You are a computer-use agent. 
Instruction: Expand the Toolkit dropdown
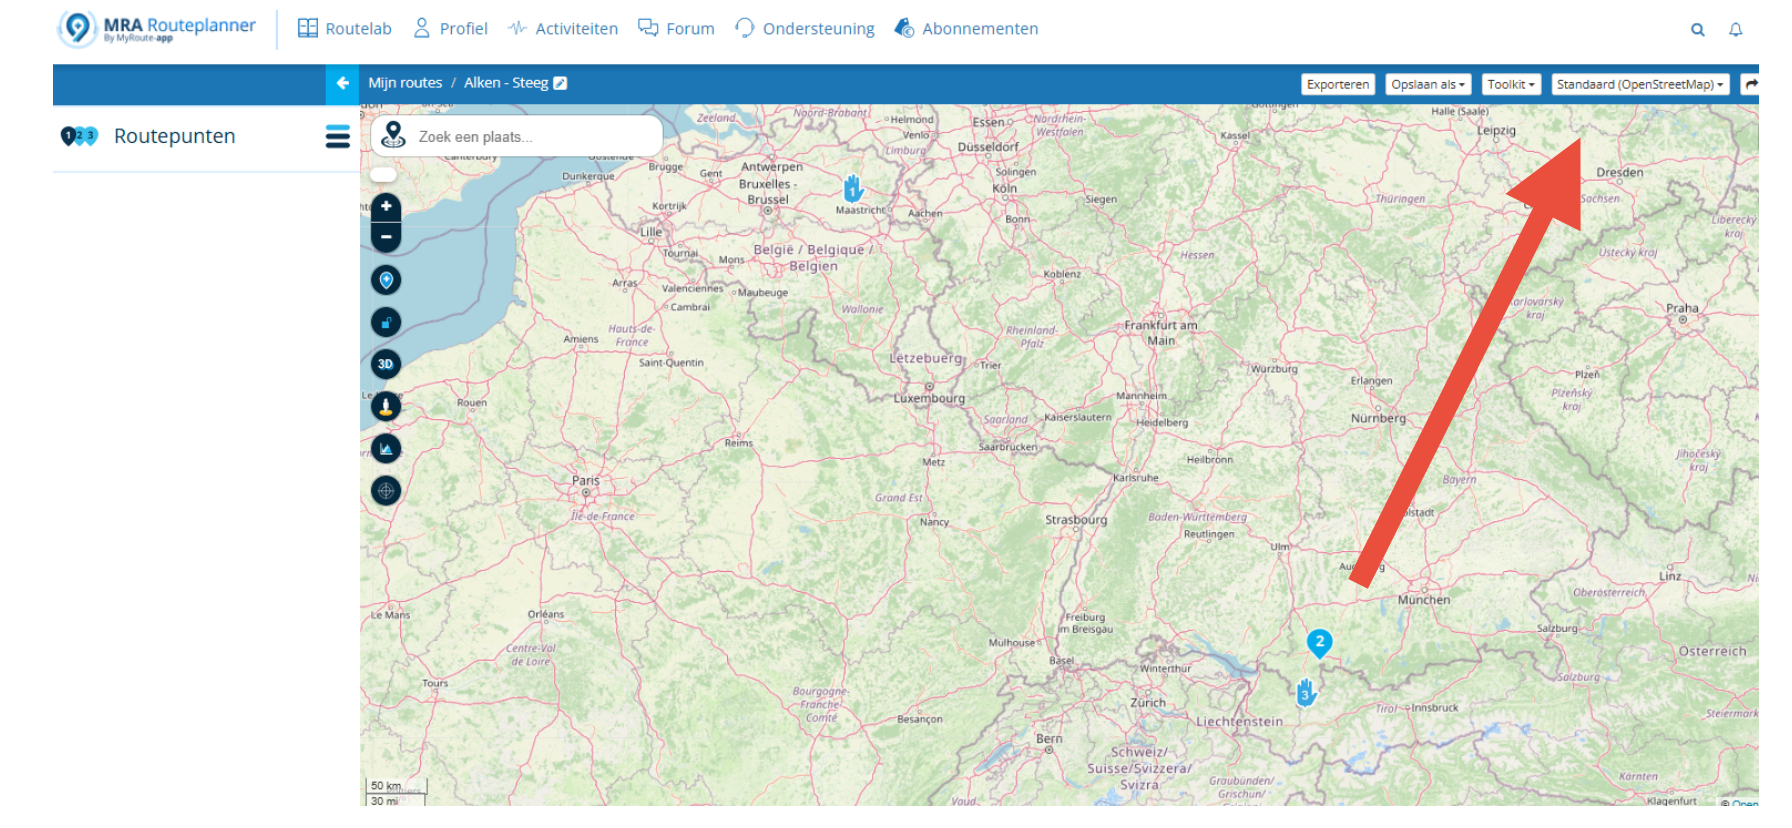point(1510,85)
